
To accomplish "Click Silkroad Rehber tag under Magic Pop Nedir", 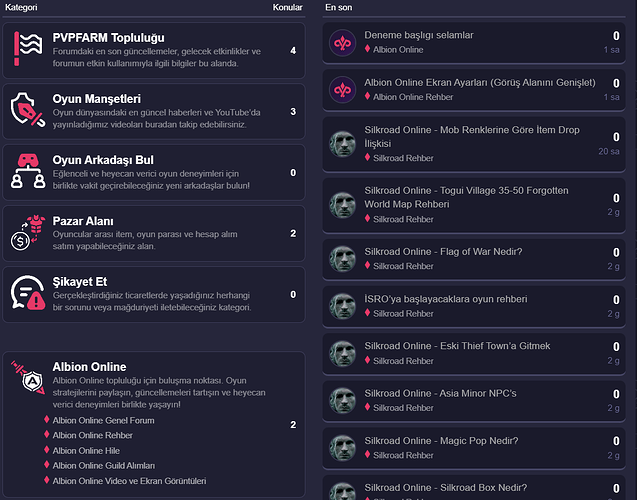I will coord(403,455).
